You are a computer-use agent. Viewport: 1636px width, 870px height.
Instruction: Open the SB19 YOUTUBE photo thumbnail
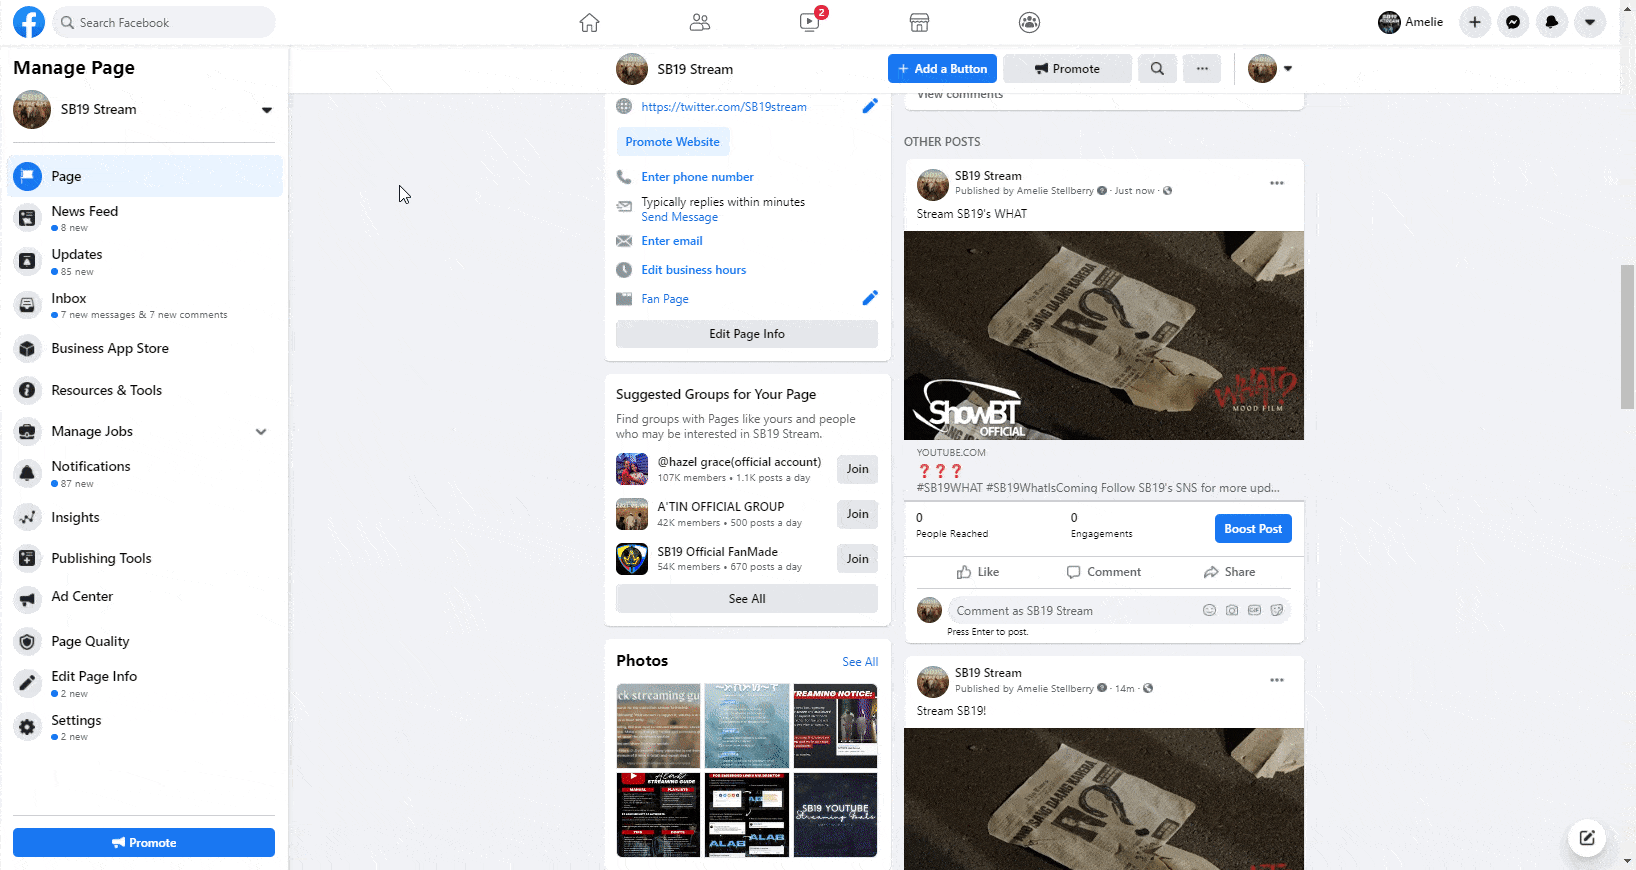835,815
